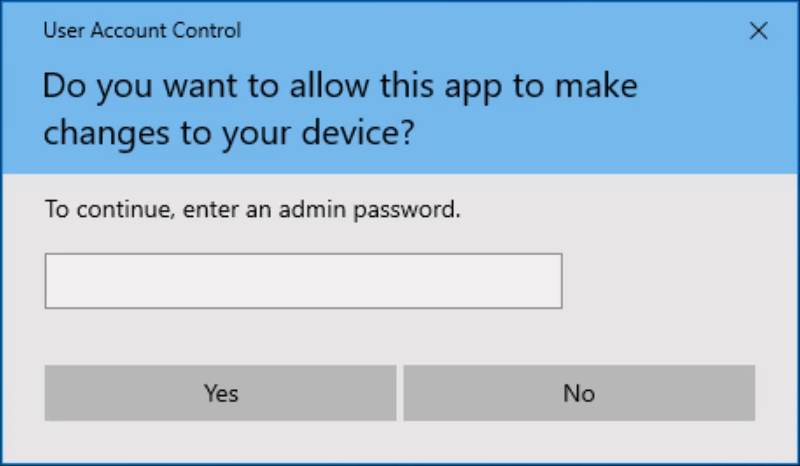Place the cursor in the admin password field
The width and height of the screenshot is (800, 466).
click(x=303, y=281)
